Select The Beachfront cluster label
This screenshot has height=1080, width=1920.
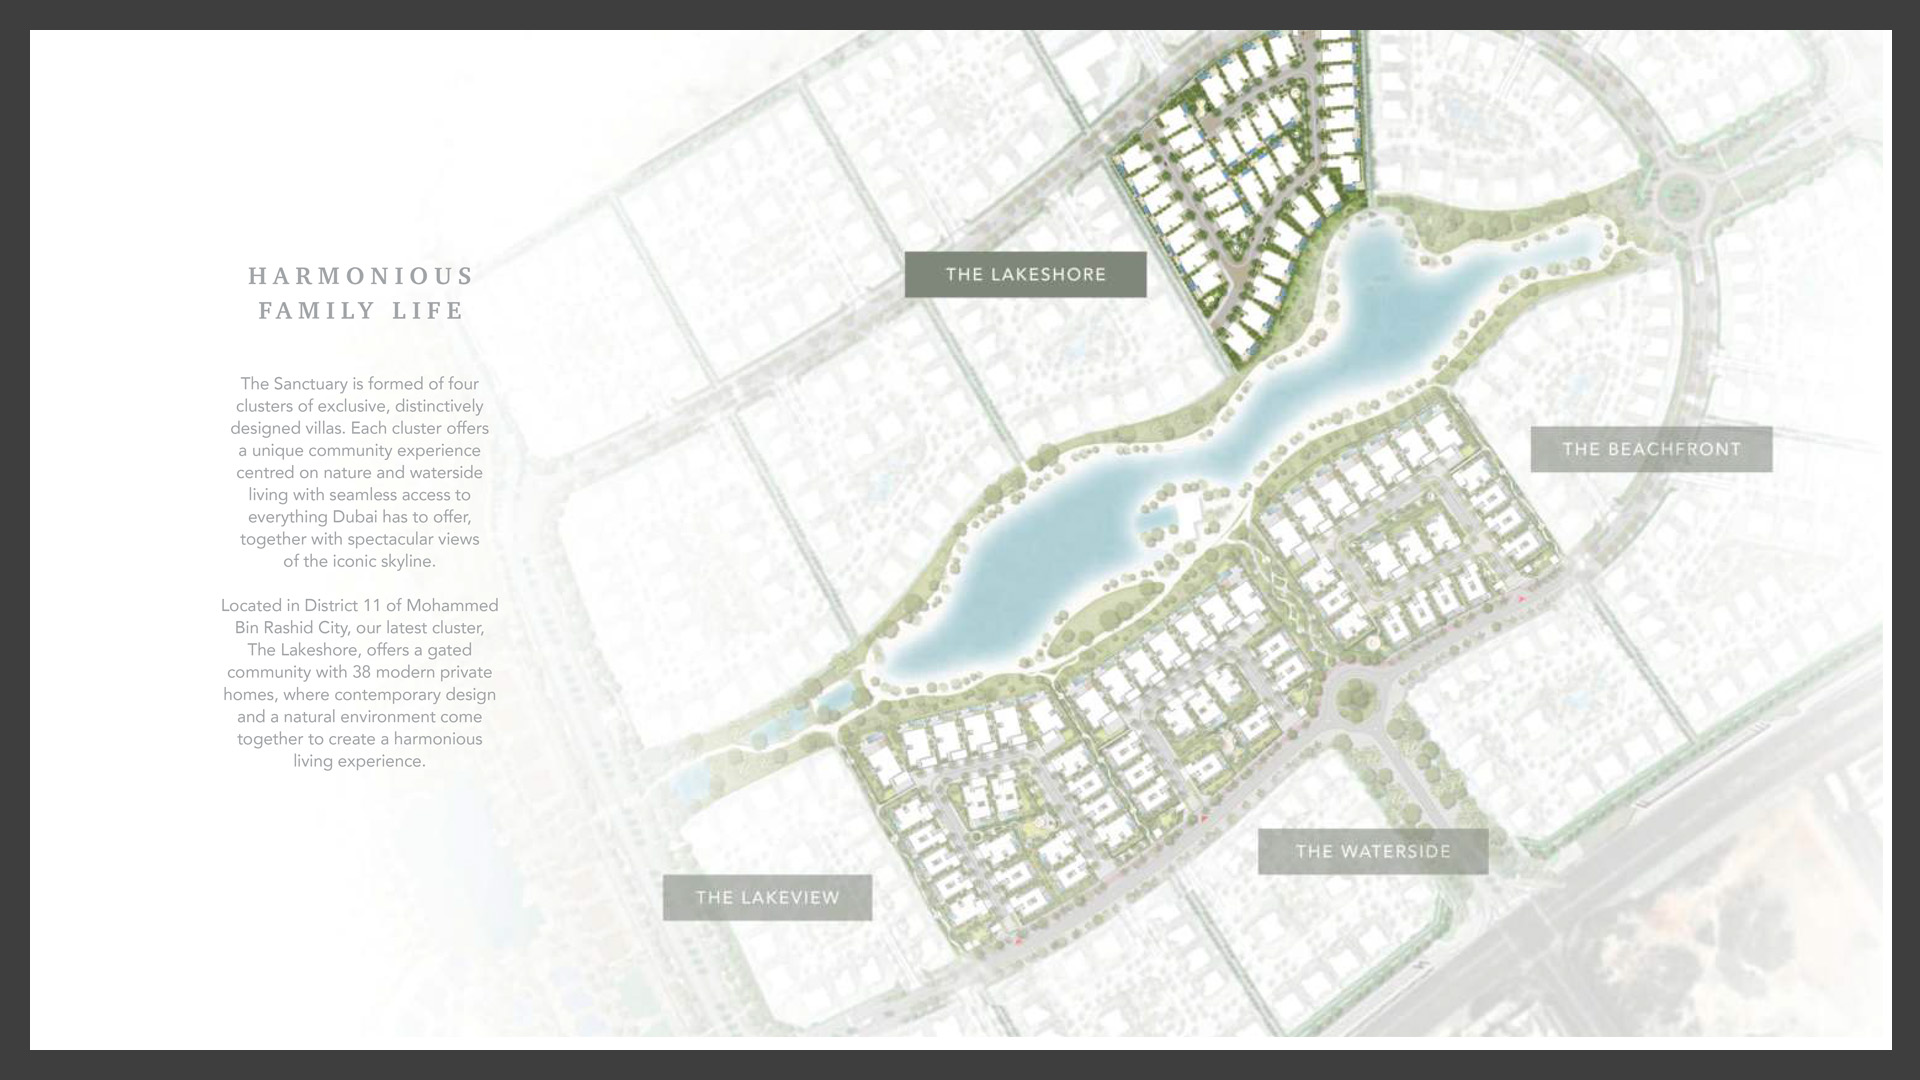pos(1651,449)
